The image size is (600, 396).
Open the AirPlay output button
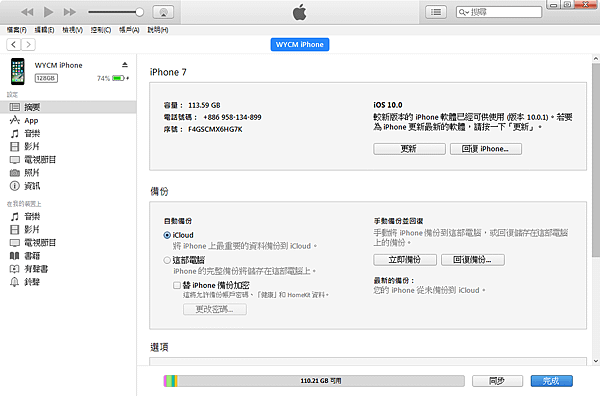163,12
